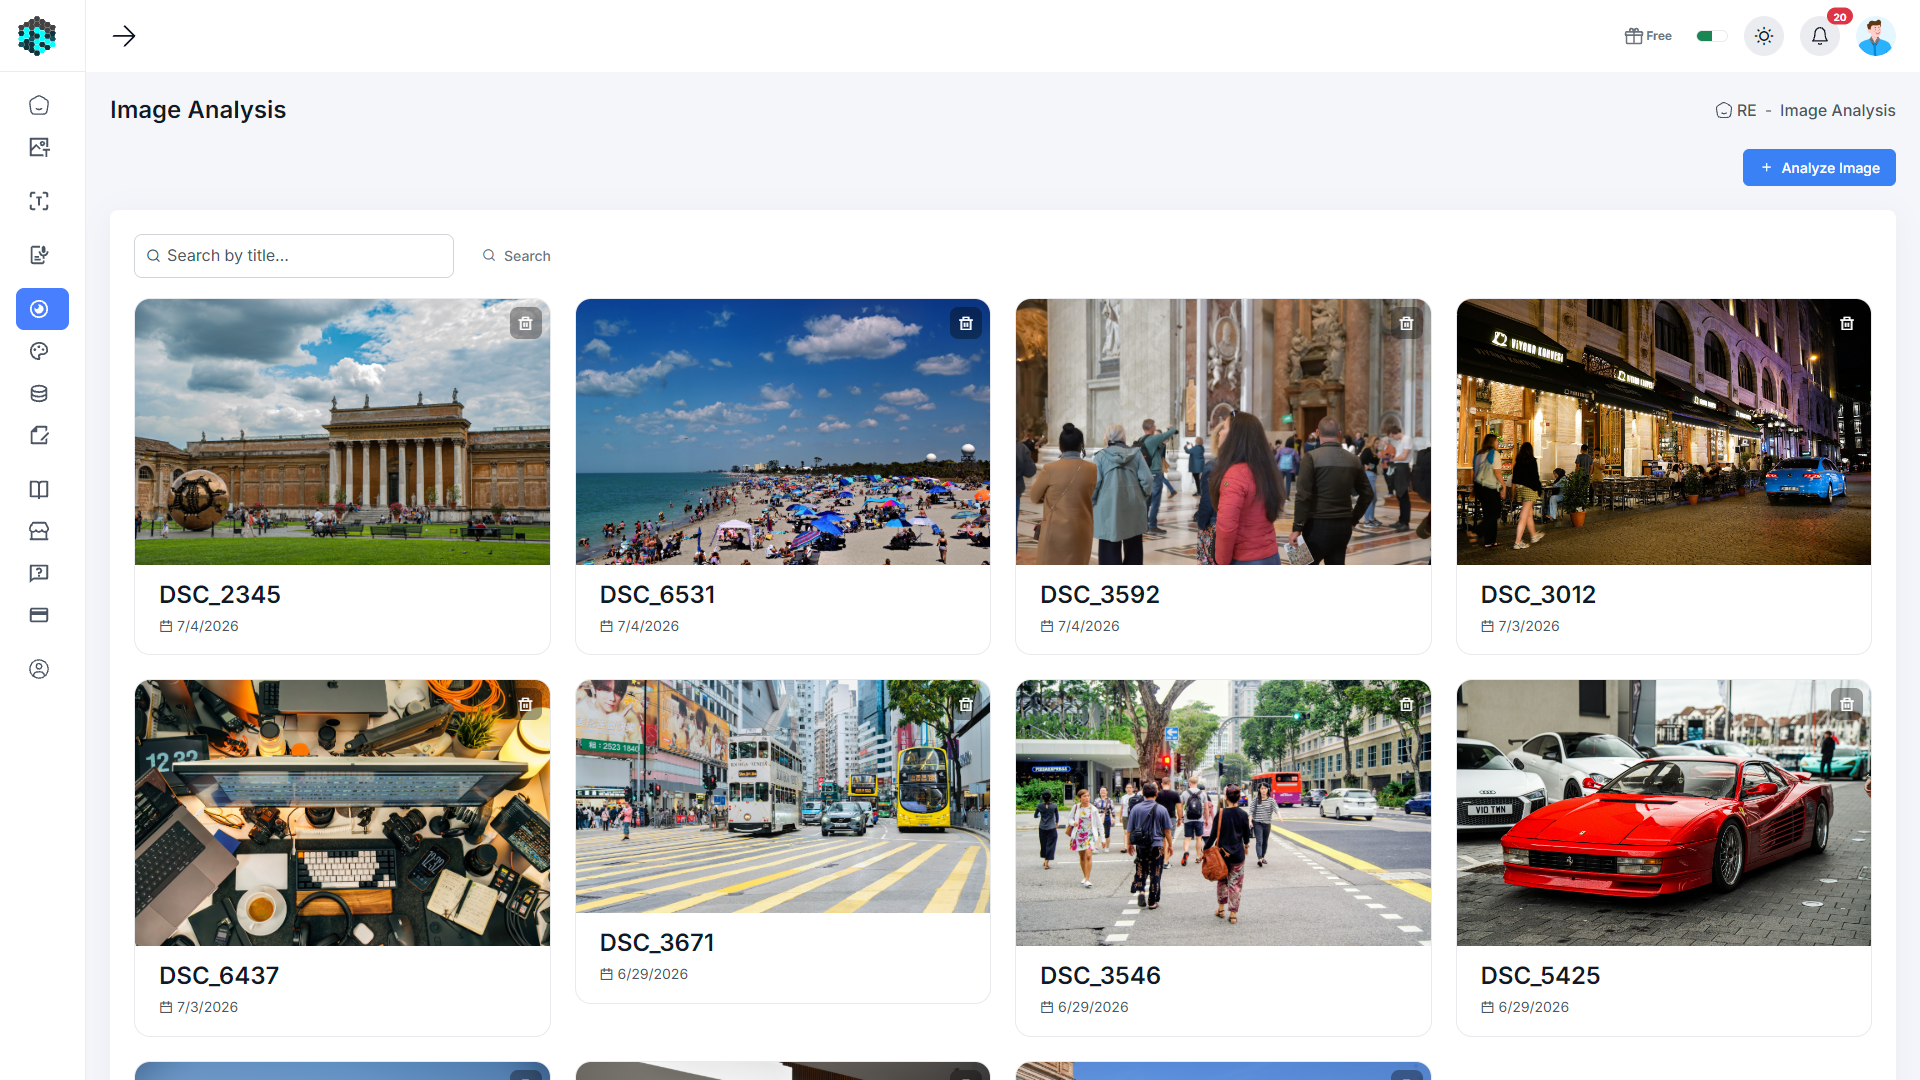
Task: Expand the sidebar with arrow icon
Action: (124, 36)
